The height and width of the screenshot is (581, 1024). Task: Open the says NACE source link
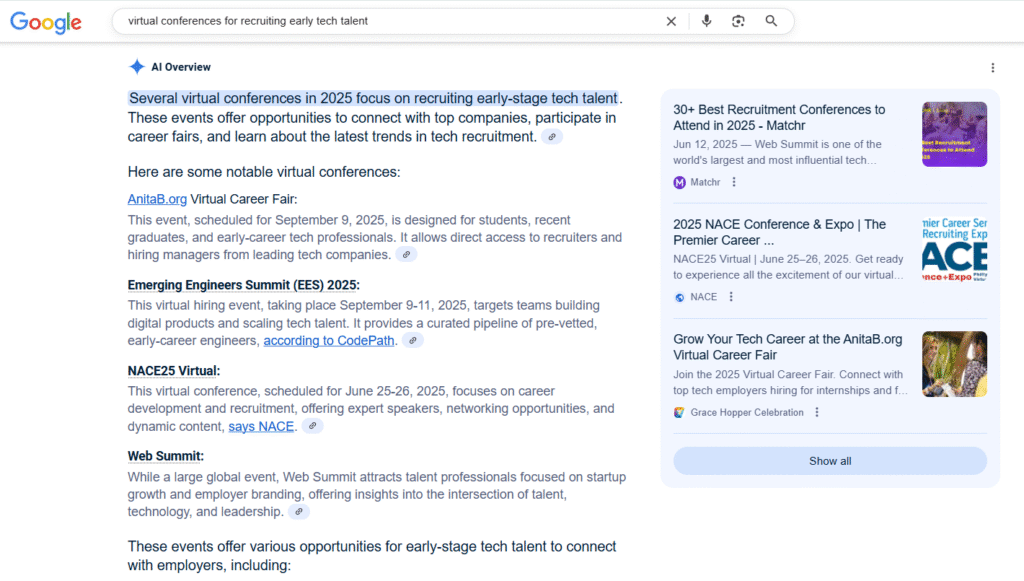coord(261,426)
